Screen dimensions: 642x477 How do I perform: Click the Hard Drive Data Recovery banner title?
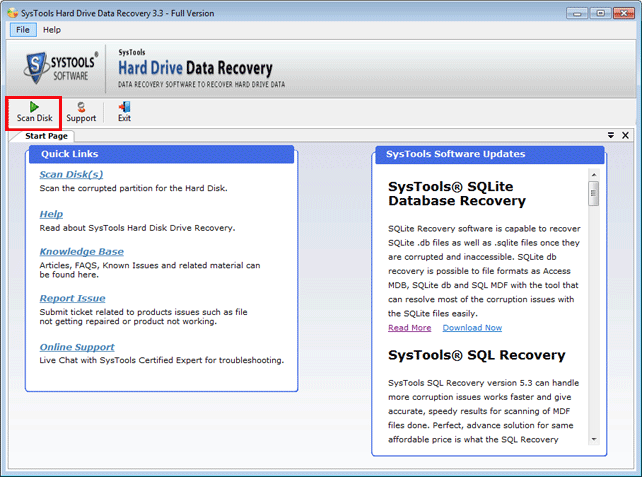pos(195,68)
